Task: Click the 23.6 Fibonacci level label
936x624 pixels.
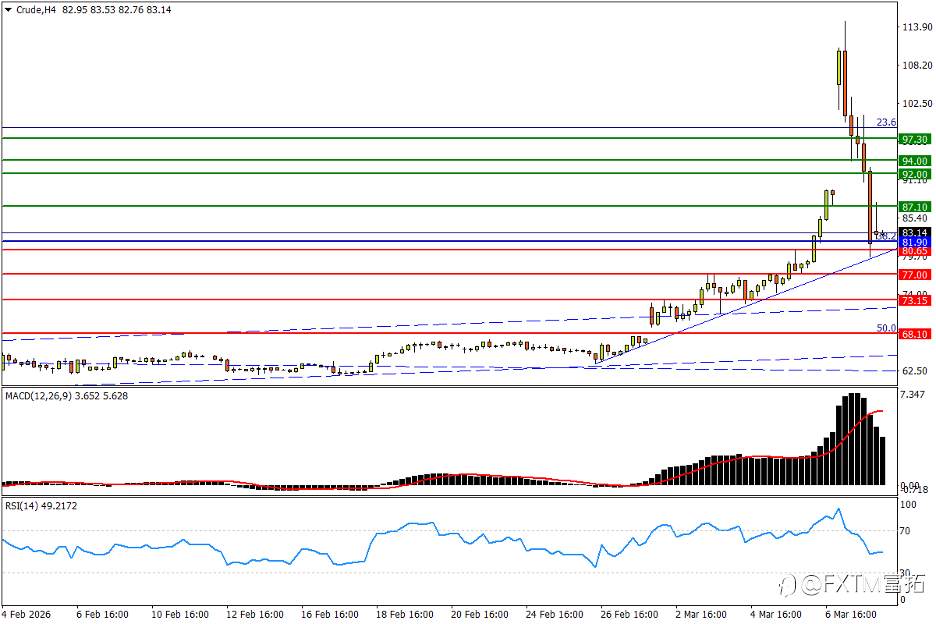Action: click(886, 122)
